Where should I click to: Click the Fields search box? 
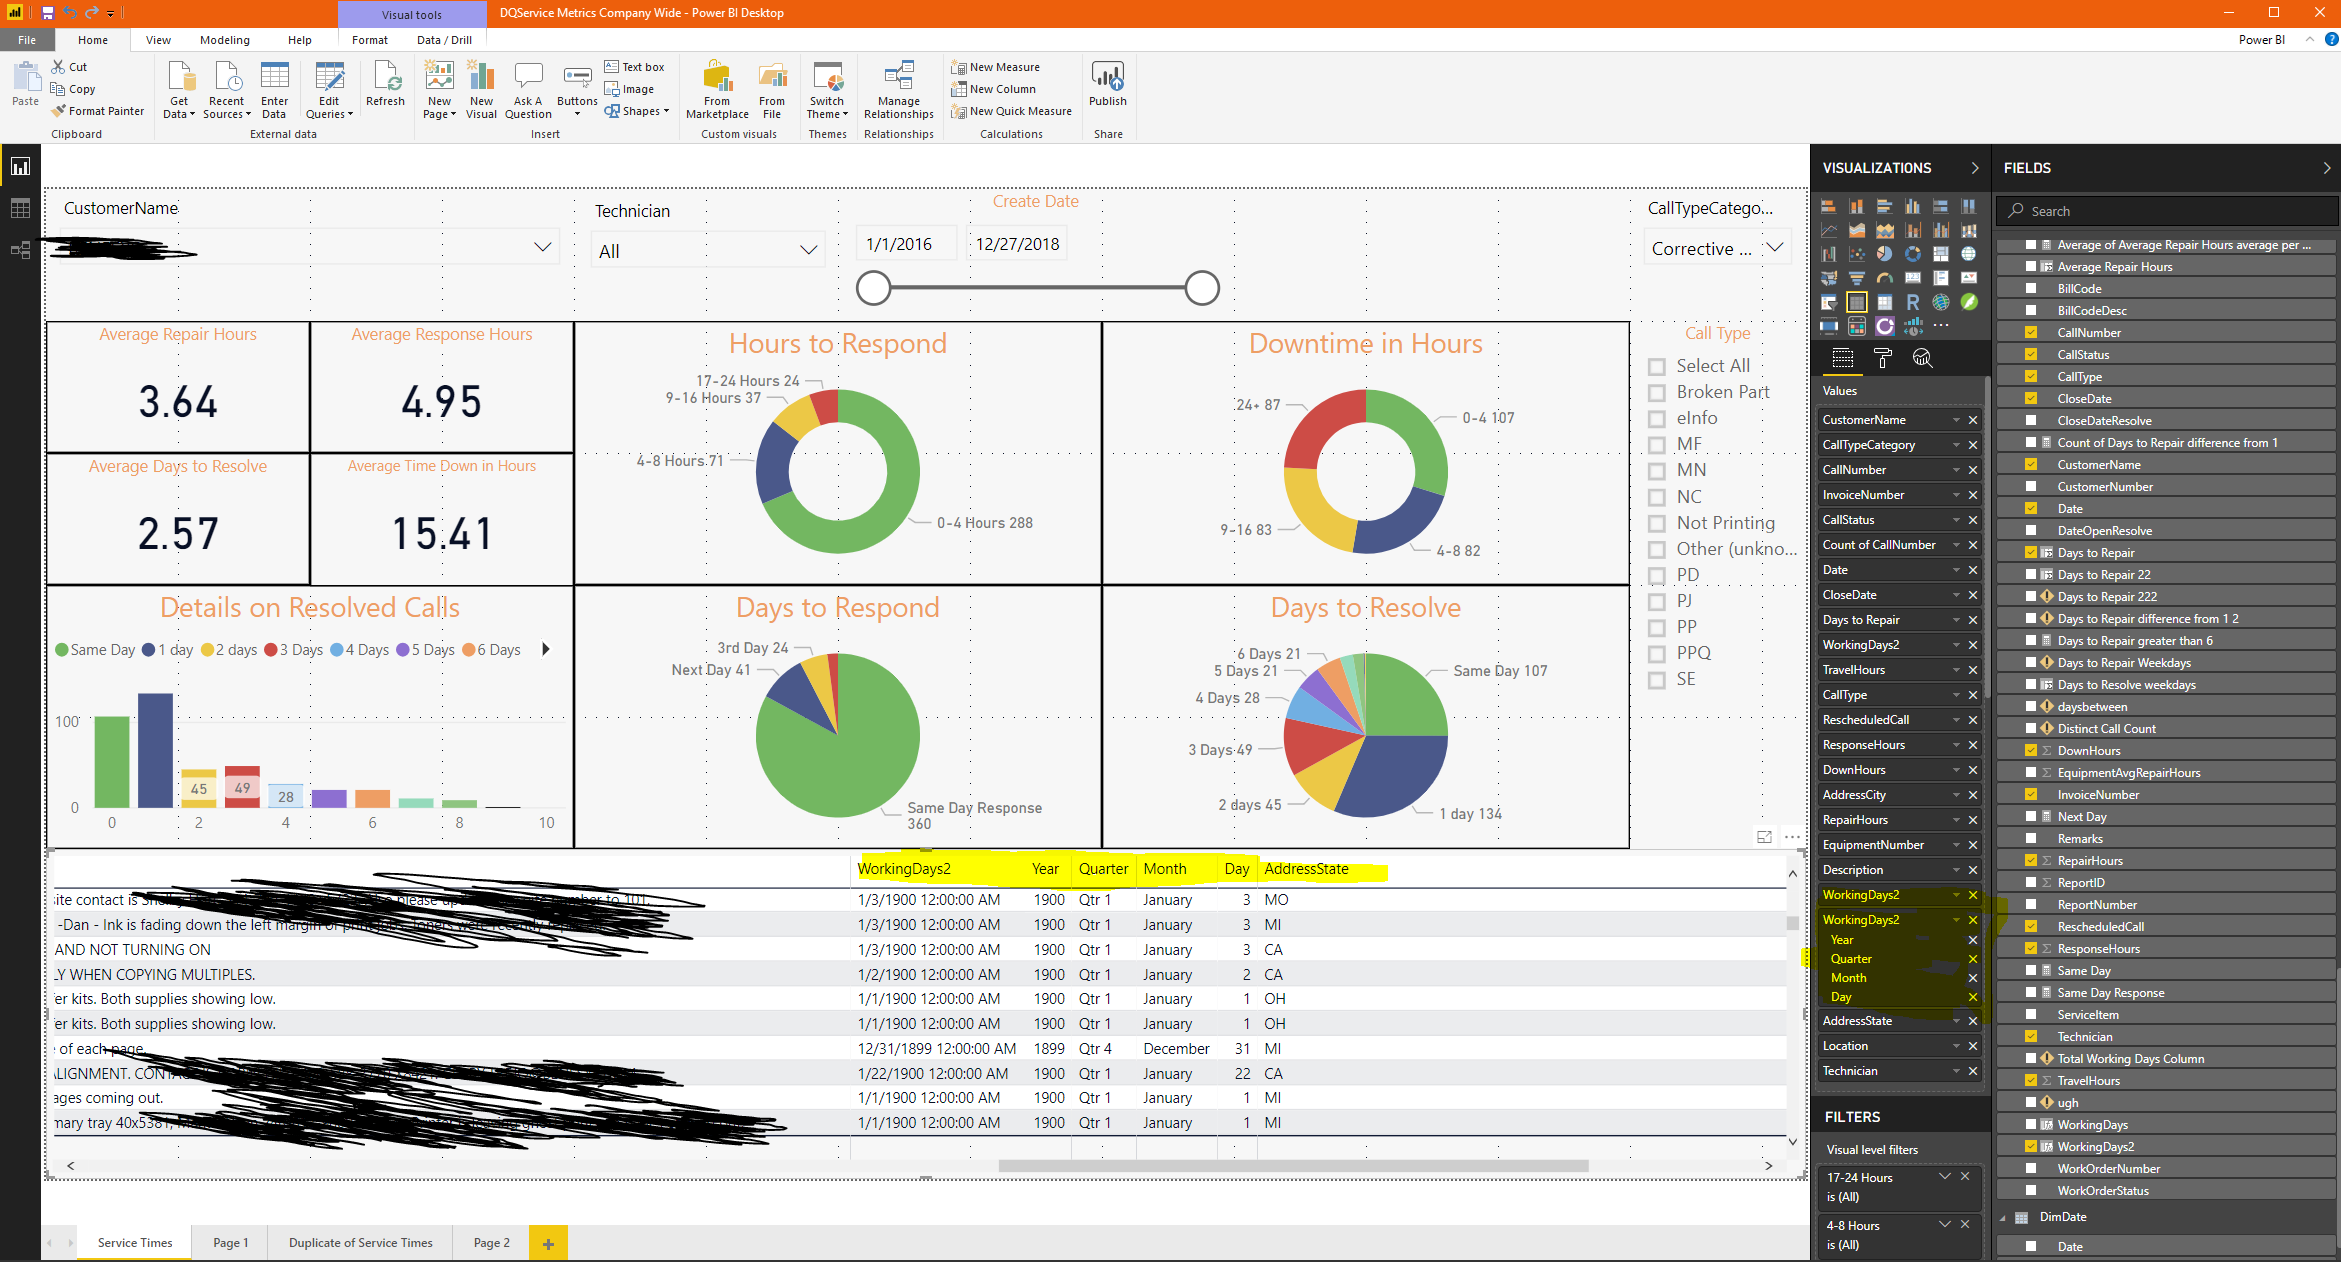(2166, 211)
